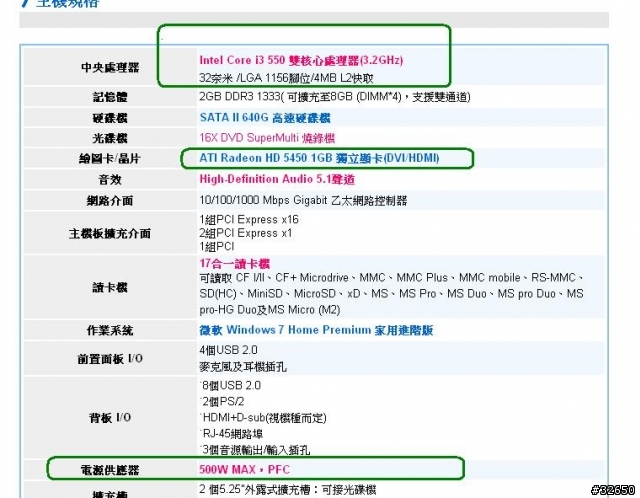Click the 2個5.25"外露式擴充槽 line
The width and height of the screenshot is (640, 498).
pyautogui.click(x=287, y=489)
